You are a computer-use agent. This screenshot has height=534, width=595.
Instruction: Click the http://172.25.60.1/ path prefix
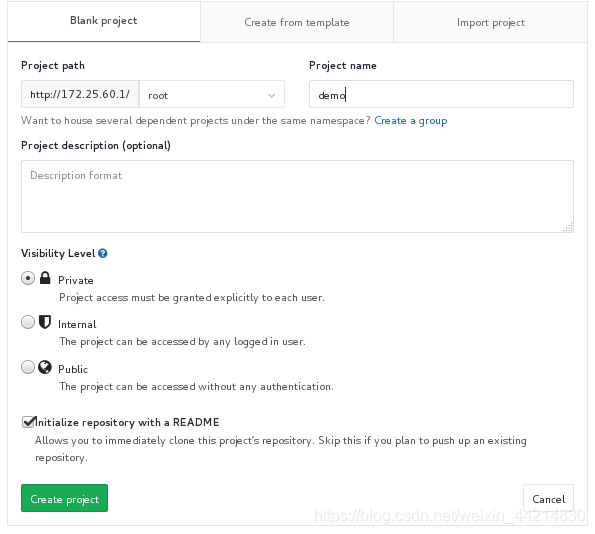[x=80, y=94]
